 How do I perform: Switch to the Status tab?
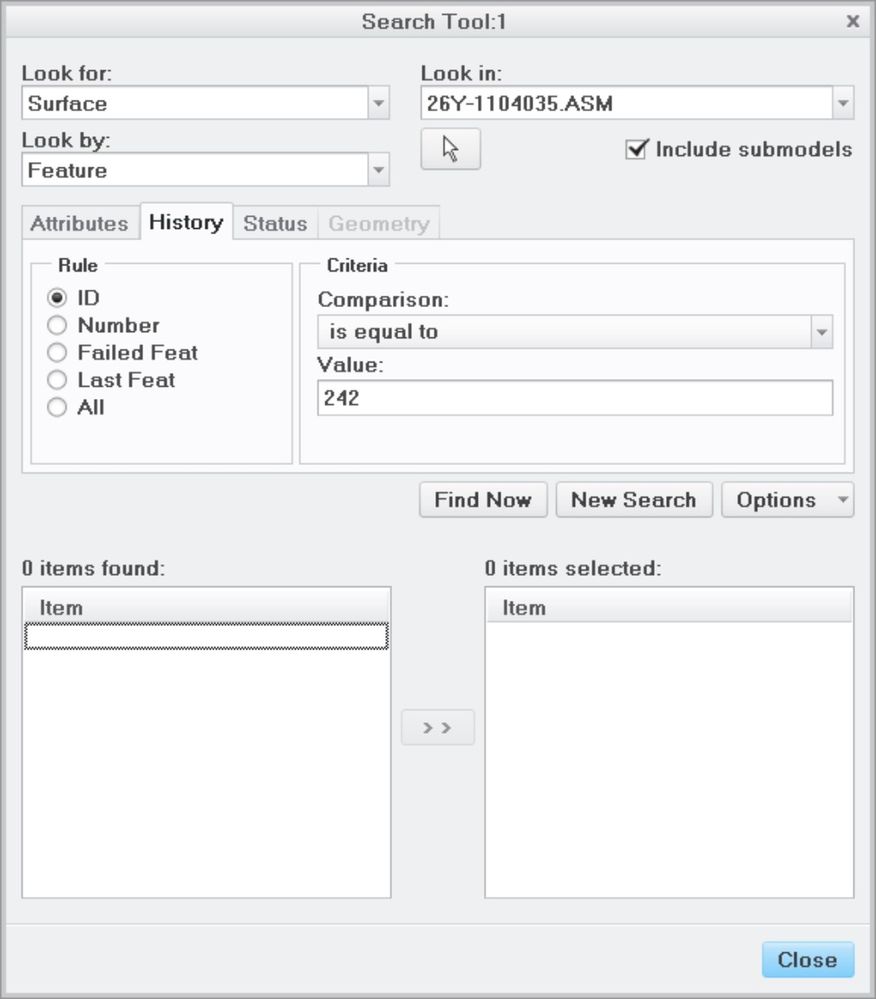275,223
